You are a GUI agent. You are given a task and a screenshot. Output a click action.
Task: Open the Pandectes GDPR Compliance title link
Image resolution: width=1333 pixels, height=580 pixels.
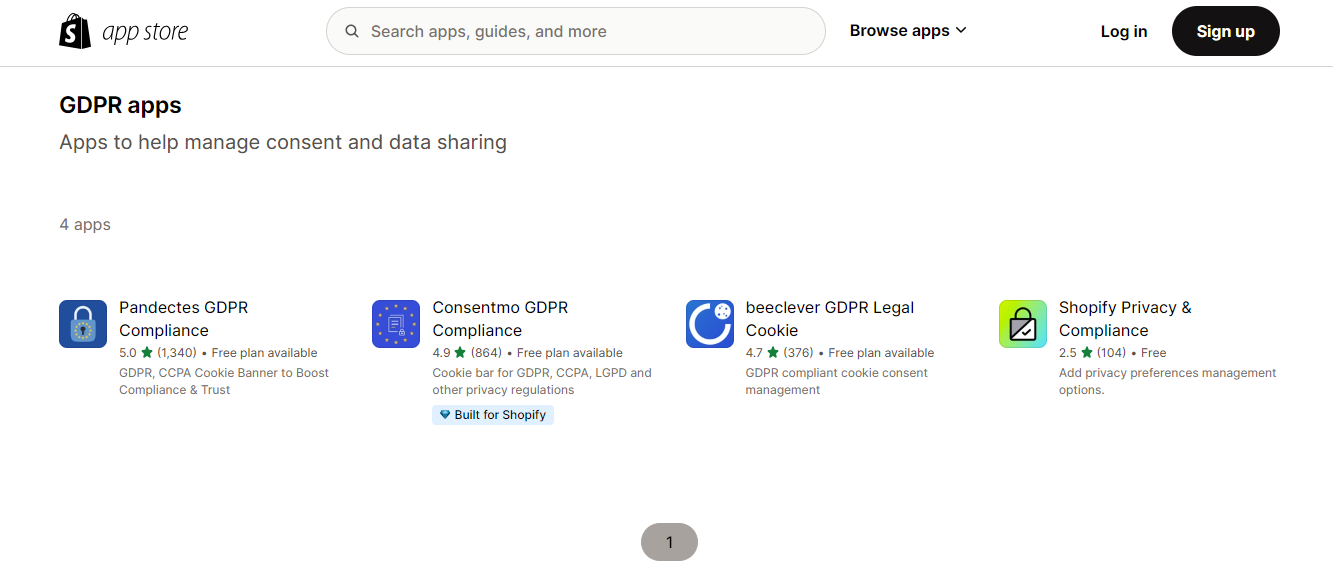pos(184,319)
